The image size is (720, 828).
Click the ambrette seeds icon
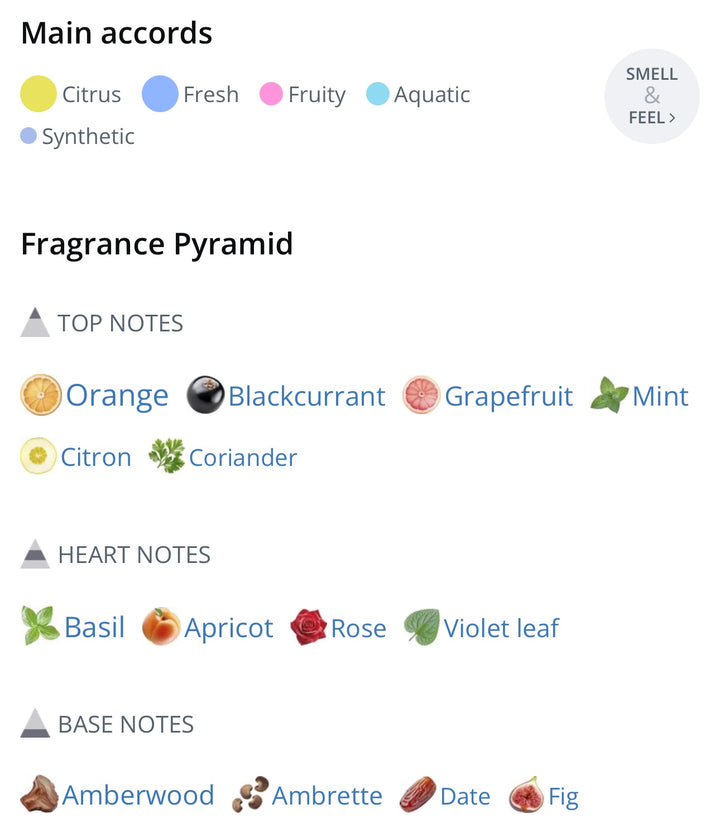click(x=251, y=794)
